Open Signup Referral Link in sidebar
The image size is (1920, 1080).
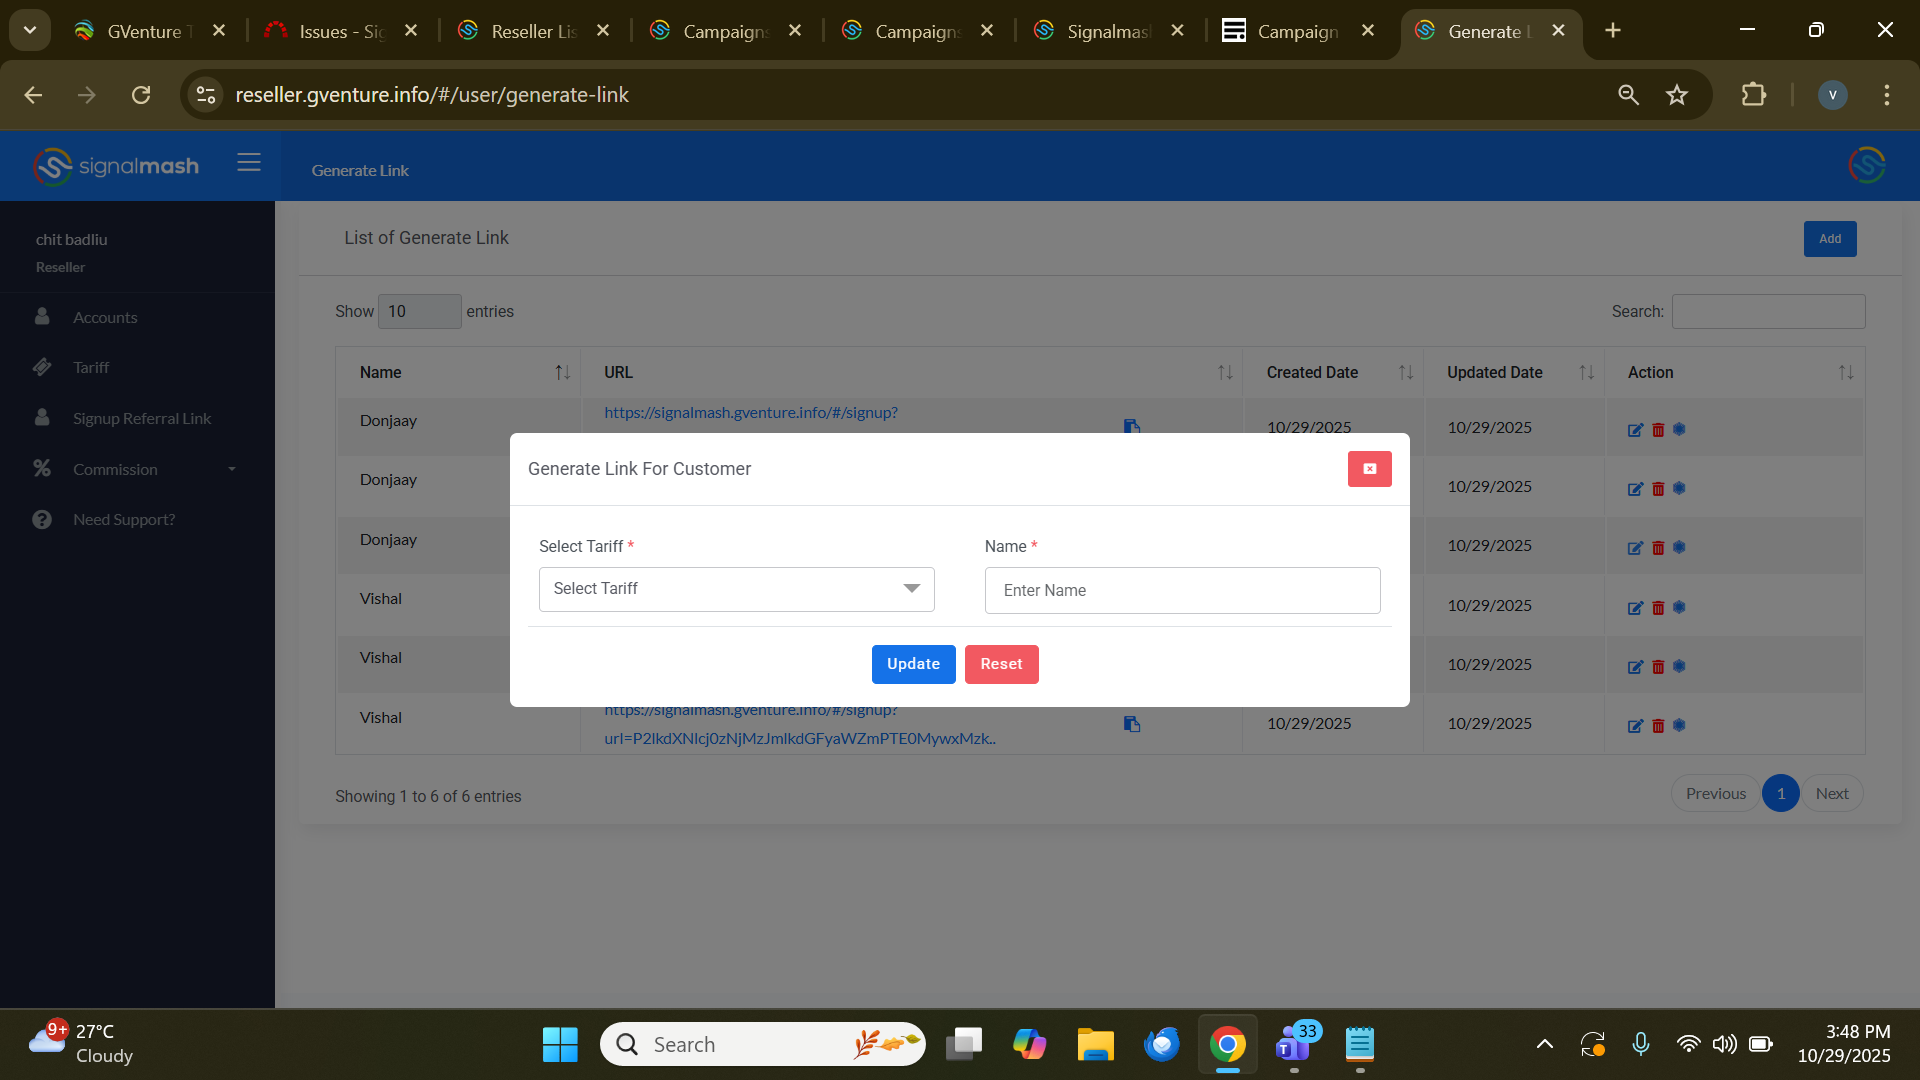tap(141, 418)
